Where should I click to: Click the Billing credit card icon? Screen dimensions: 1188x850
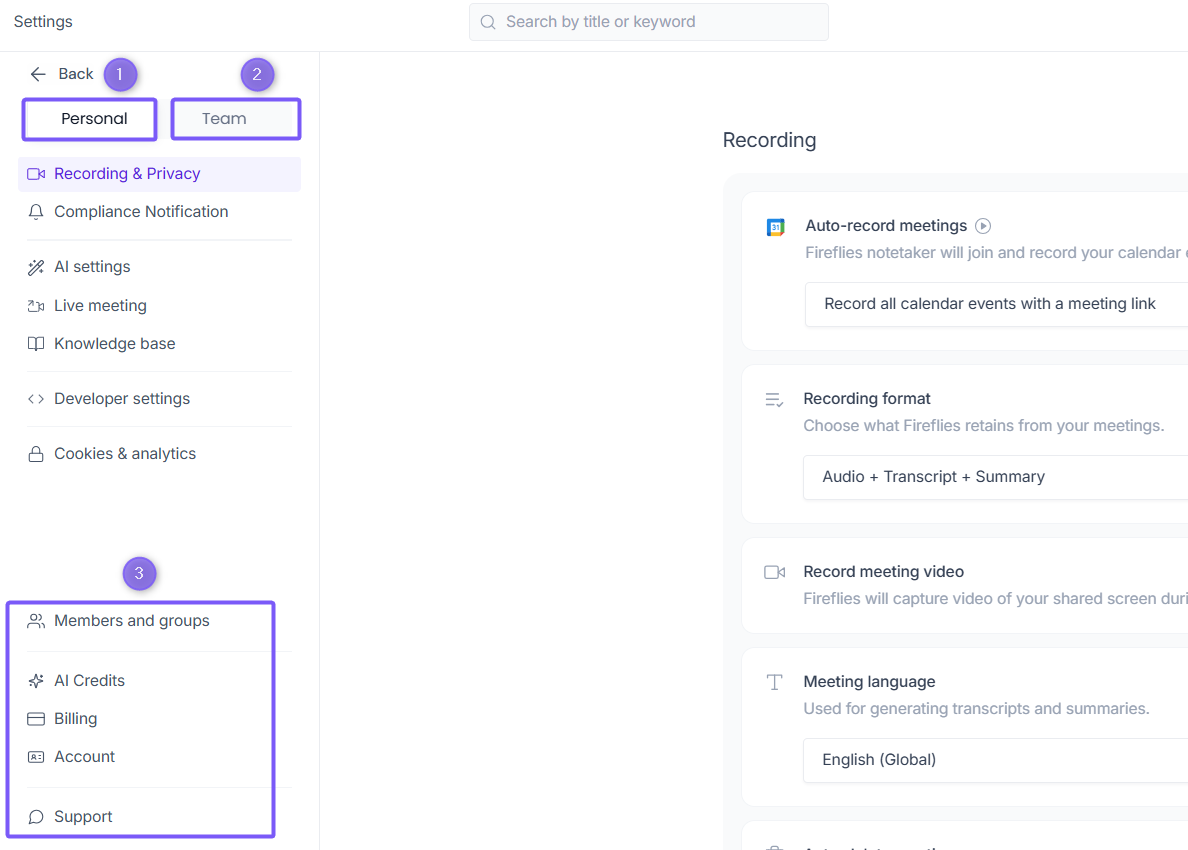36,719
